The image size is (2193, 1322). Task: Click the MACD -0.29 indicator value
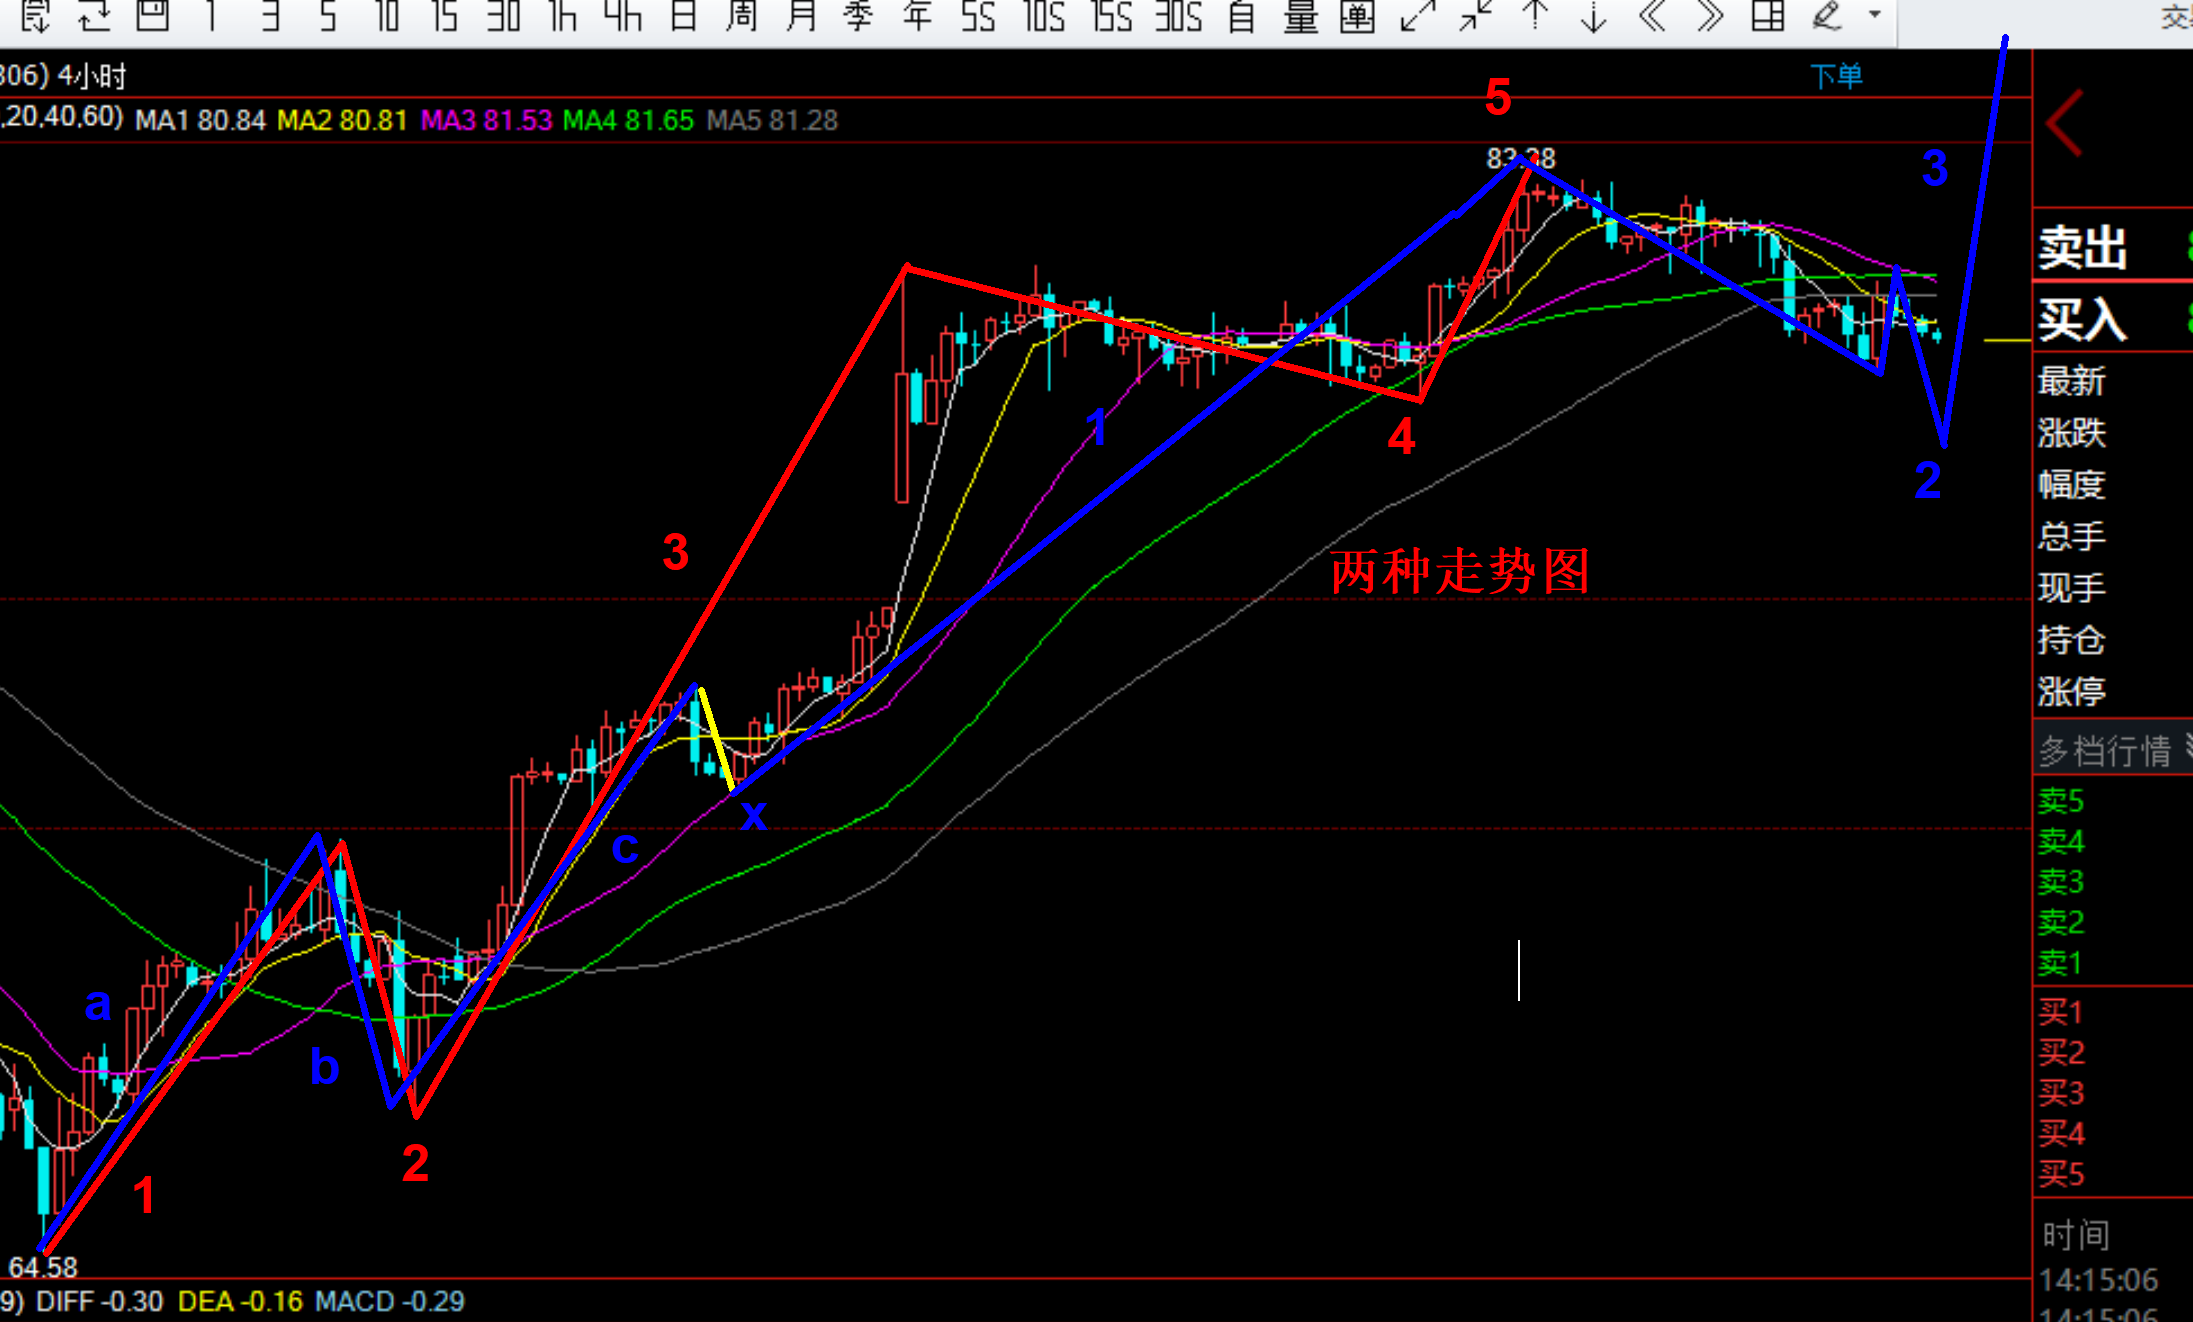[x=390, y=1301]
